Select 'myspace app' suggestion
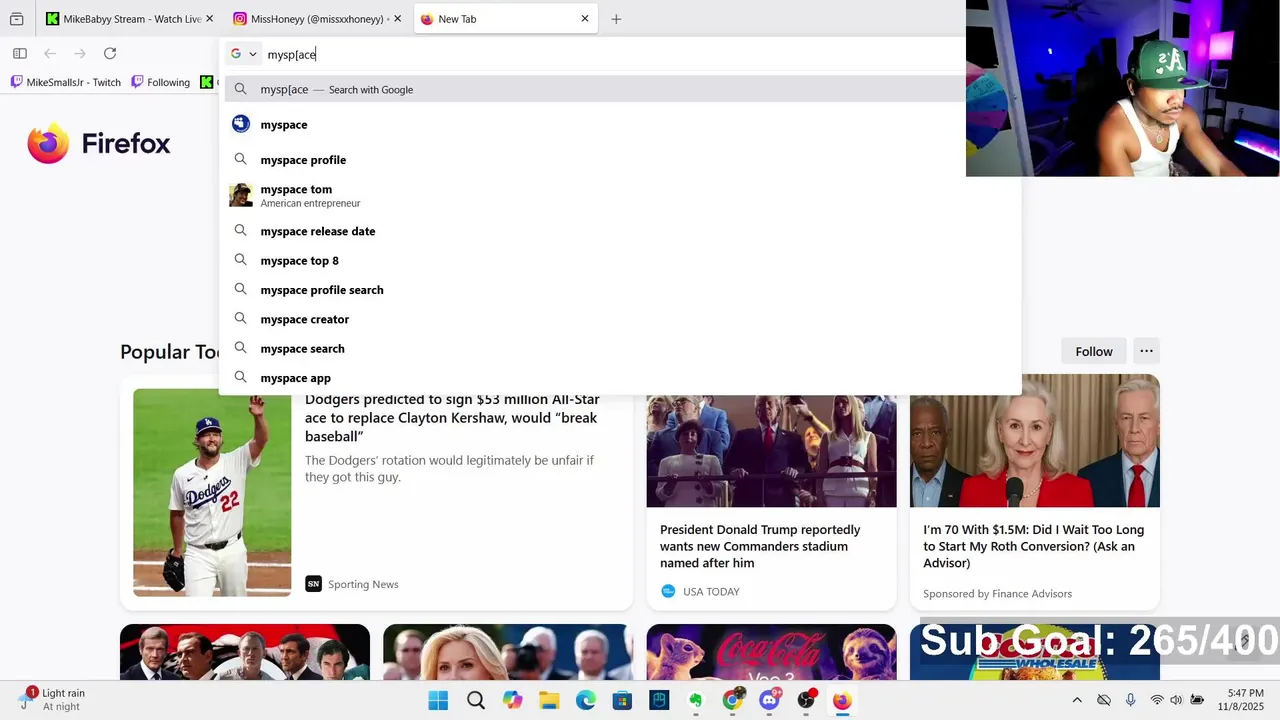1280x720 pixels. coord(620,378)
